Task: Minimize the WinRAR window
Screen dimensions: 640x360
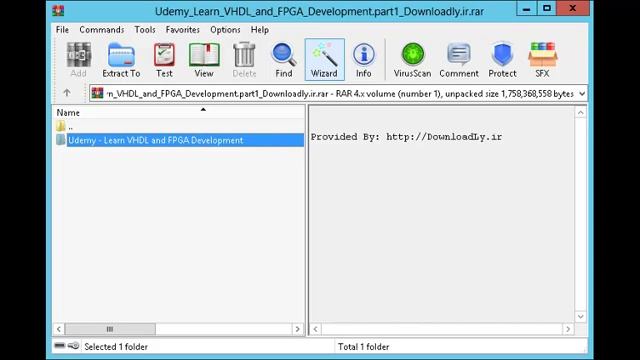Action: pyautogui.click(x=527, y=9)
